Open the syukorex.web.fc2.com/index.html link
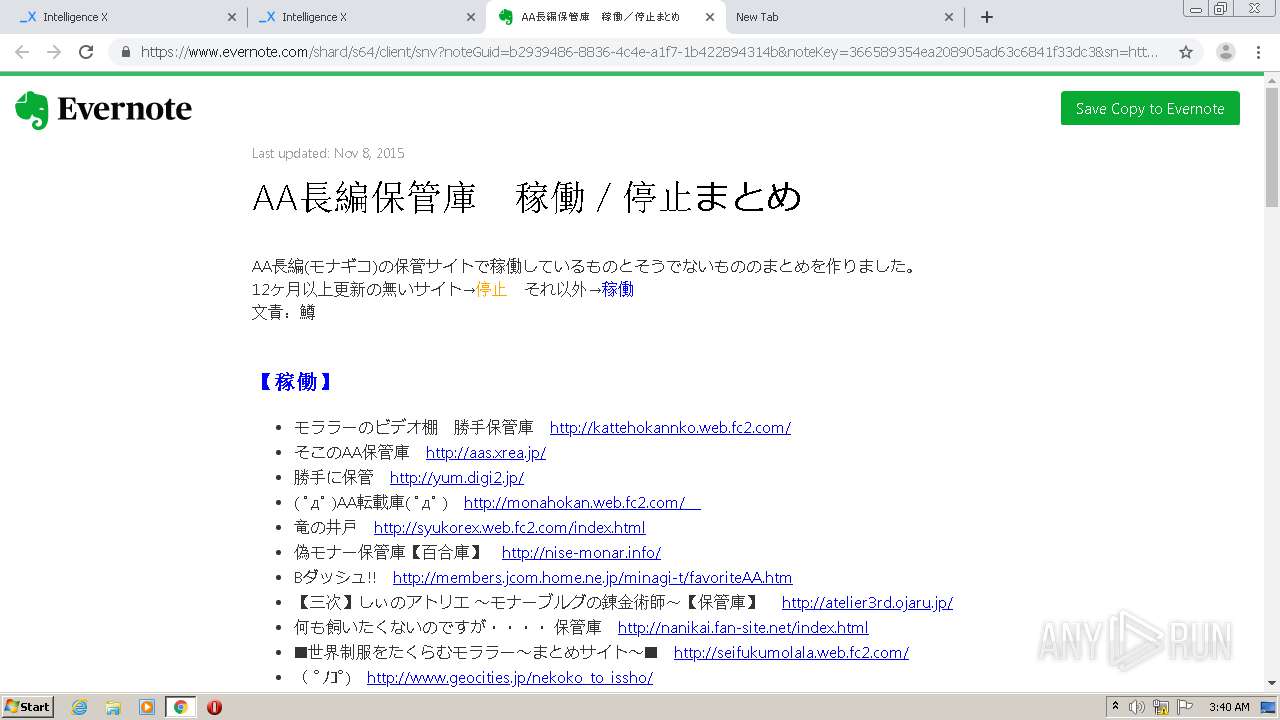Image resolution: width=1280 pixels, height=720 pixels. 509,528
